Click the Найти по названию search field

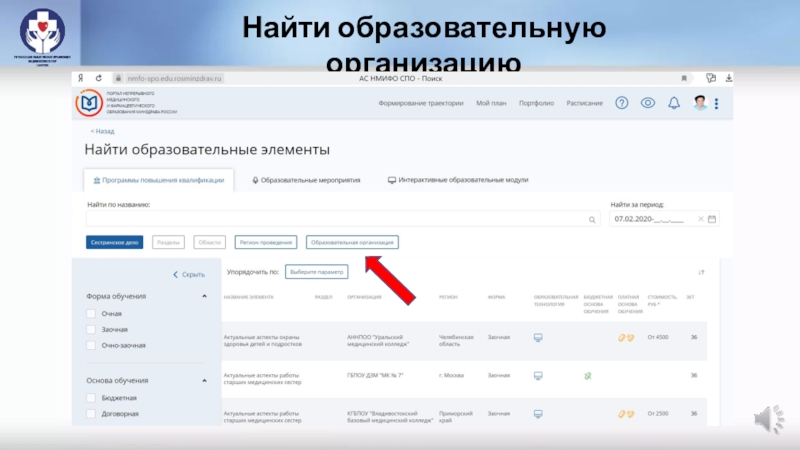335,219
